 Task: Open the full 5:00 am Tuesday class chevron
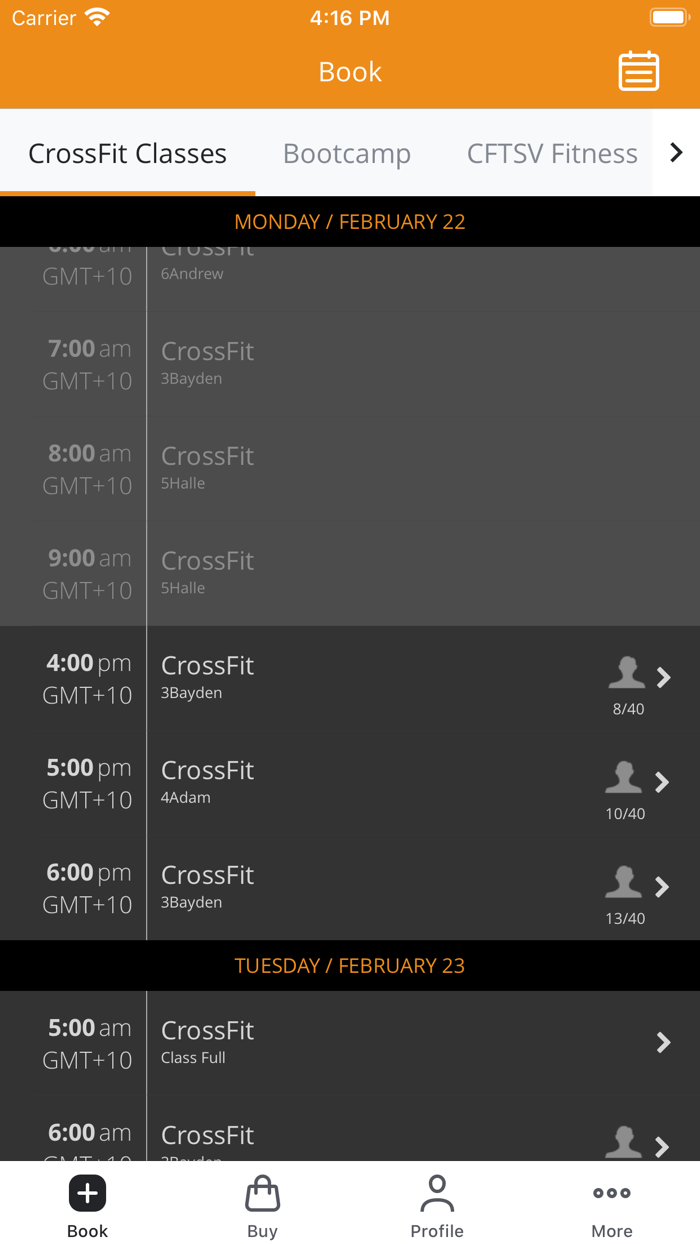663,1043
